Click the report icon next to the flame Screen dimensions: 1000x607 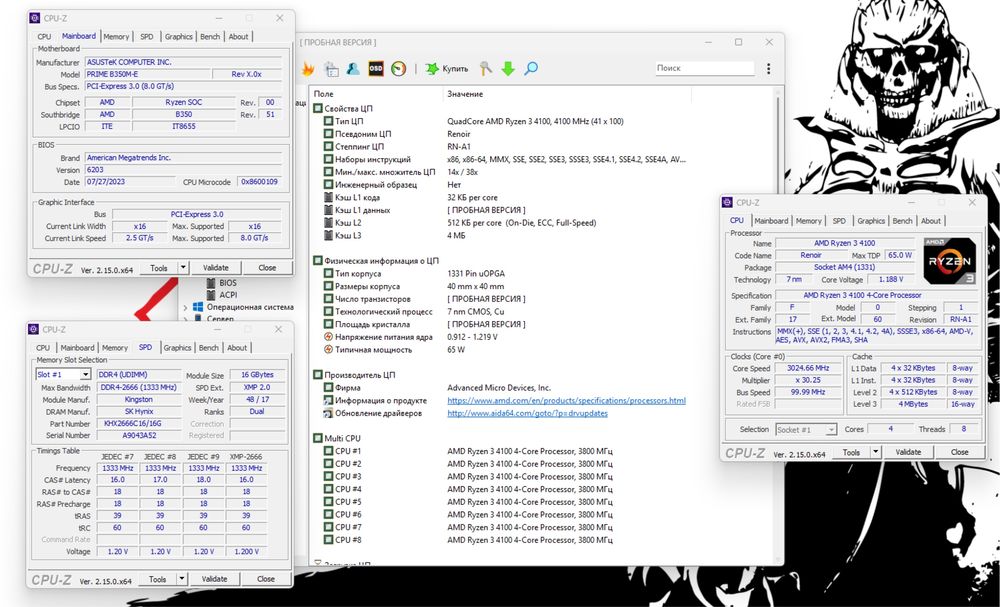click(331, 68)
